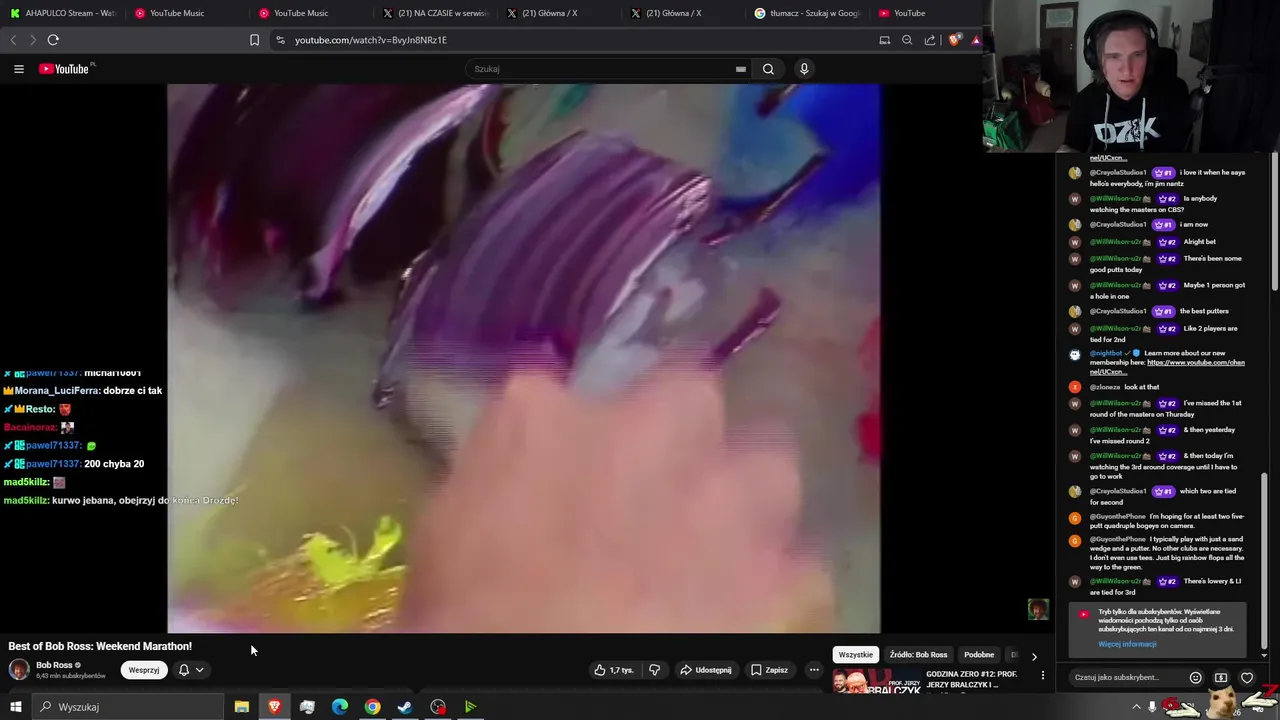Screen dimensions: 1280x720
Task: Open Brave browser from the taskbar
Action: click(274, 707)
